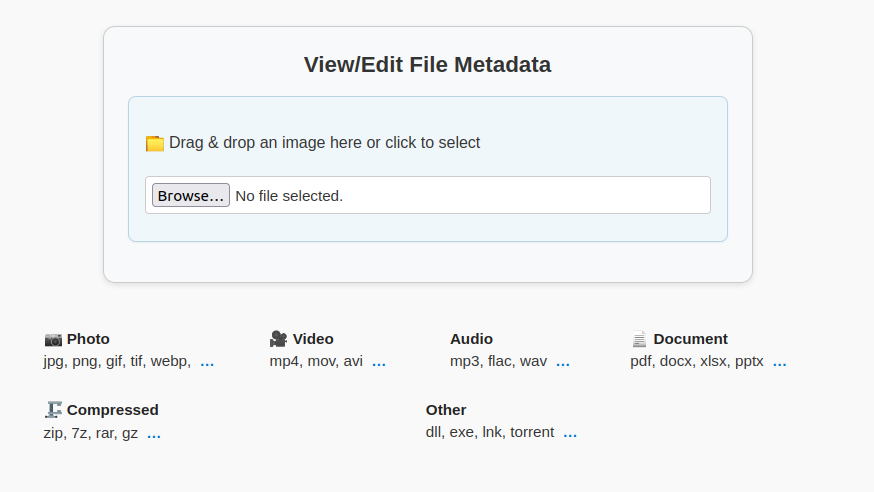Click the camera icon beside Photo

53,339
